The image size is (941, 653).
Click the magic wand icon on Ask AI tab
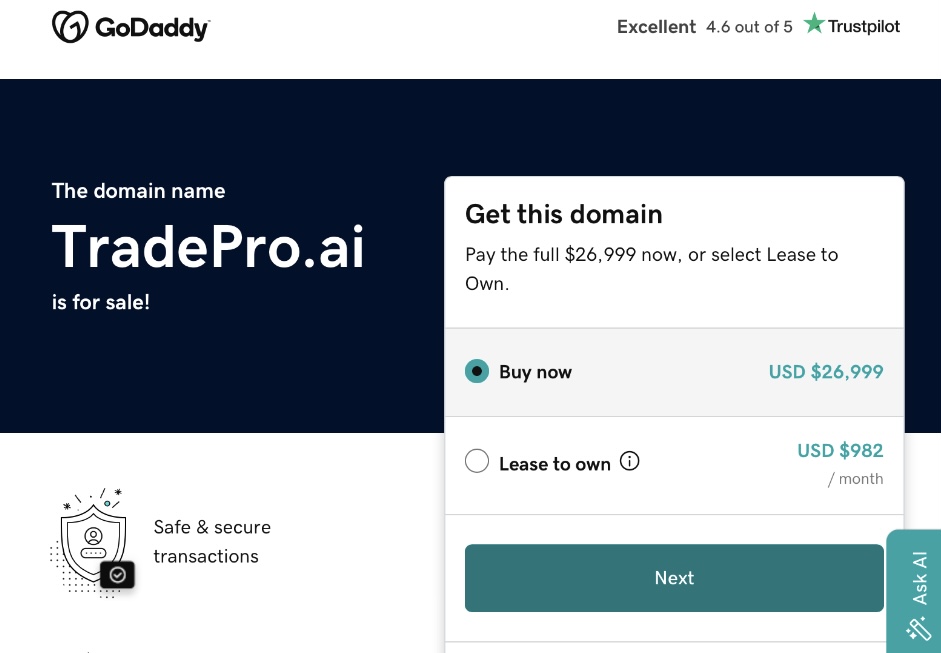click(917, 630)
